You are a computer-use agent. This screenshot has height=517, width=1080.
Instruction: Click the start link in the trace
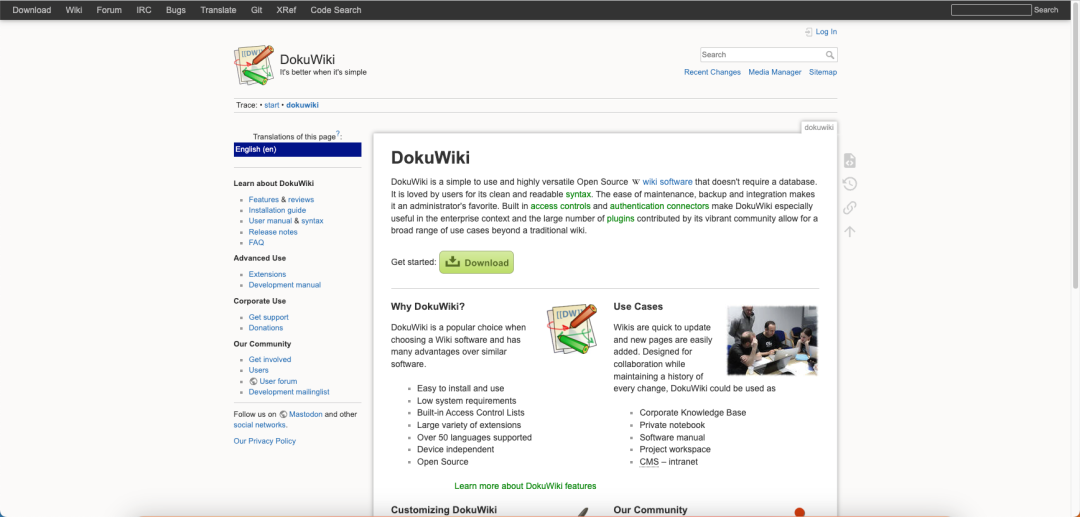[272, 105]
